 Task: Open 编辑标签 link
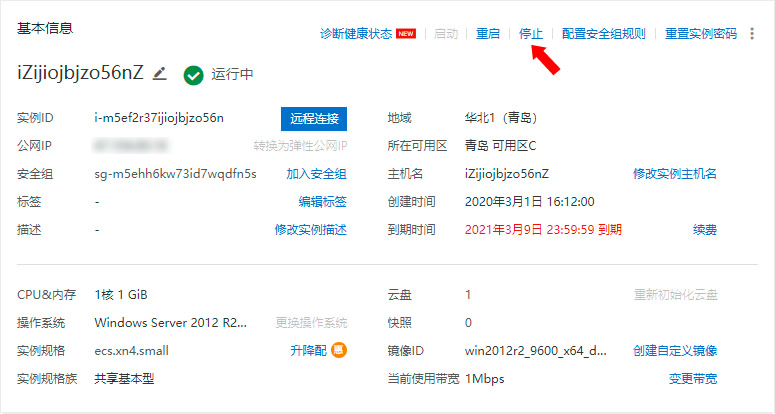pyautogui.click(x=322, y=202)
